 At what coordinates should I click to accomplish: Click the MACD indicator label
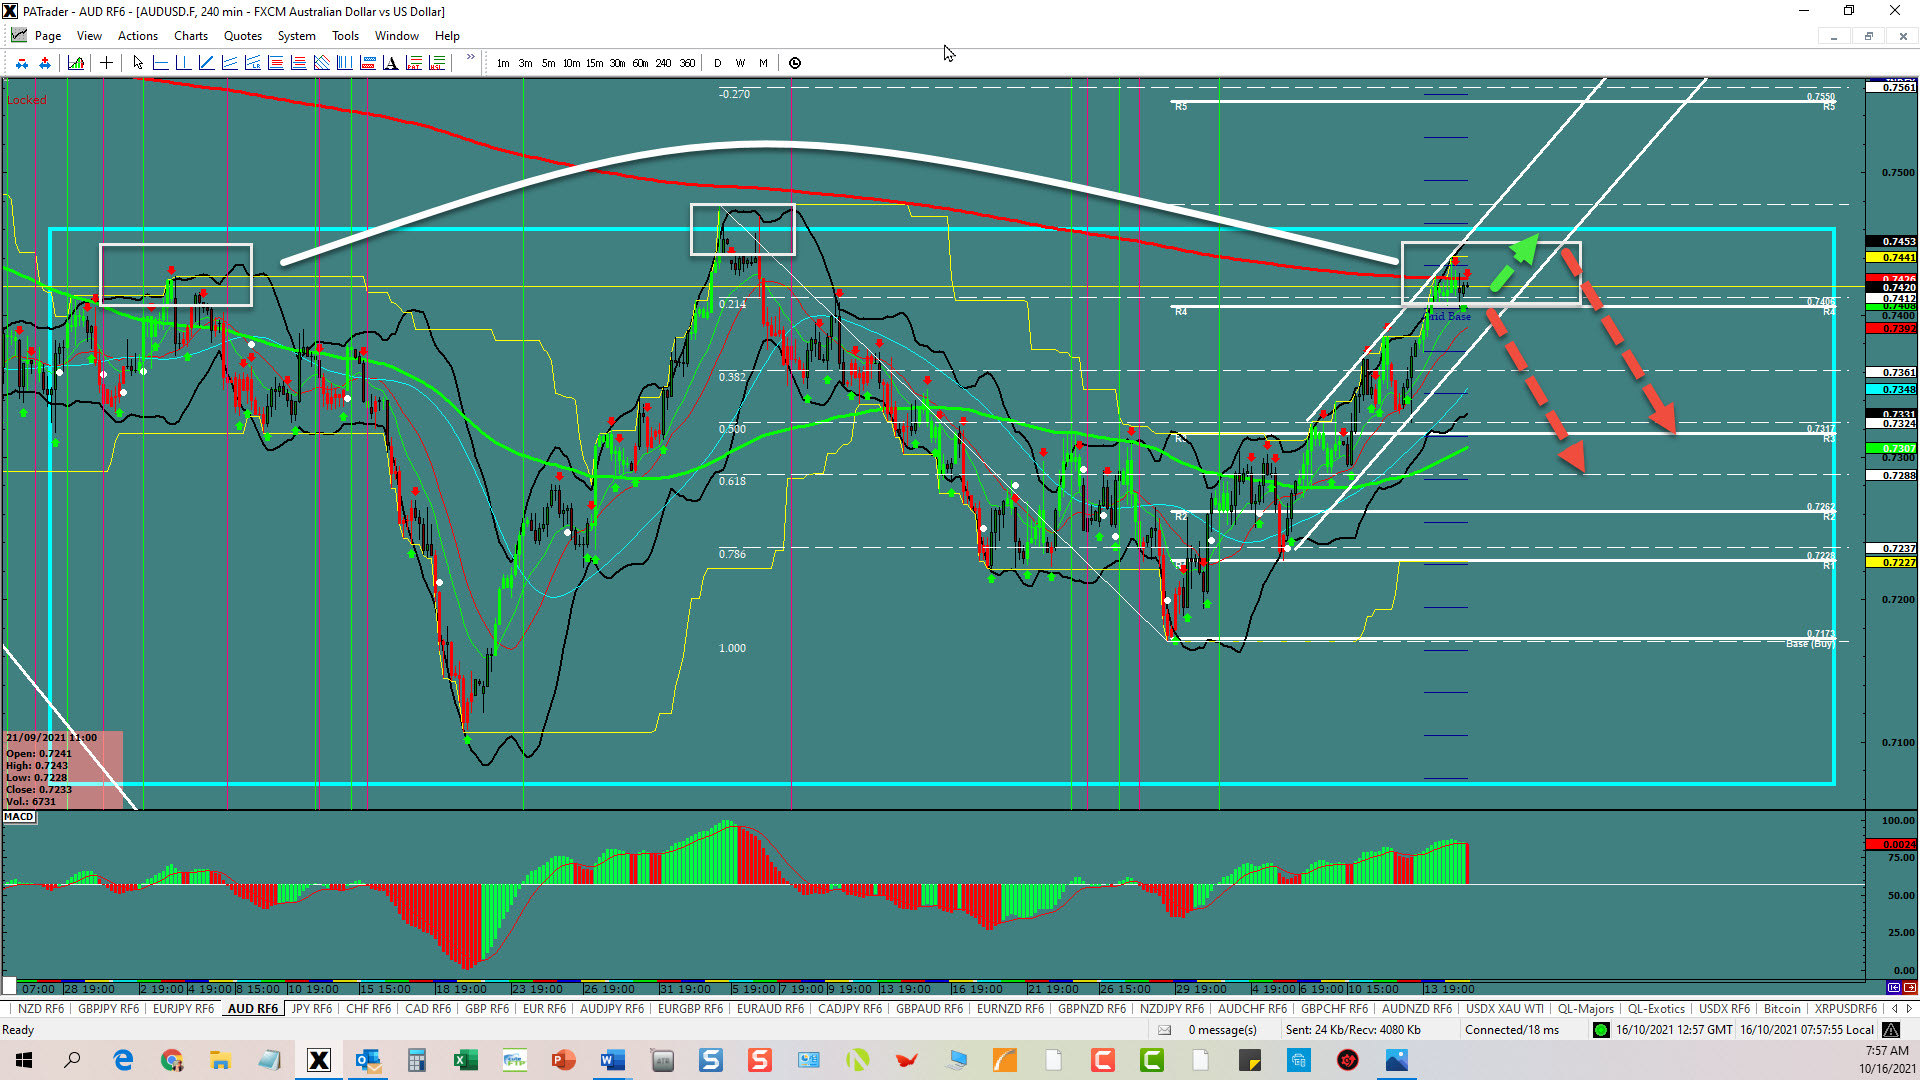tap(19, 817)
